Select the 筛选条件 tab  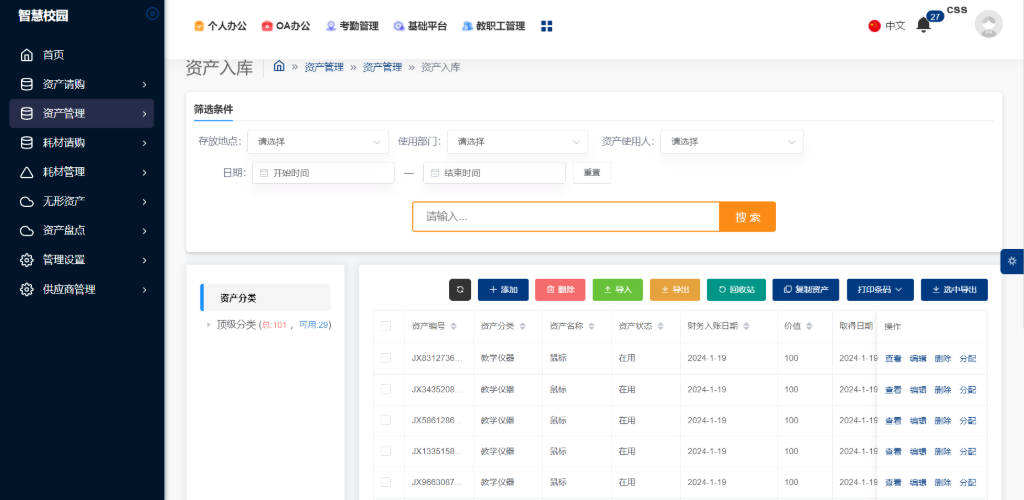(213, 109)
